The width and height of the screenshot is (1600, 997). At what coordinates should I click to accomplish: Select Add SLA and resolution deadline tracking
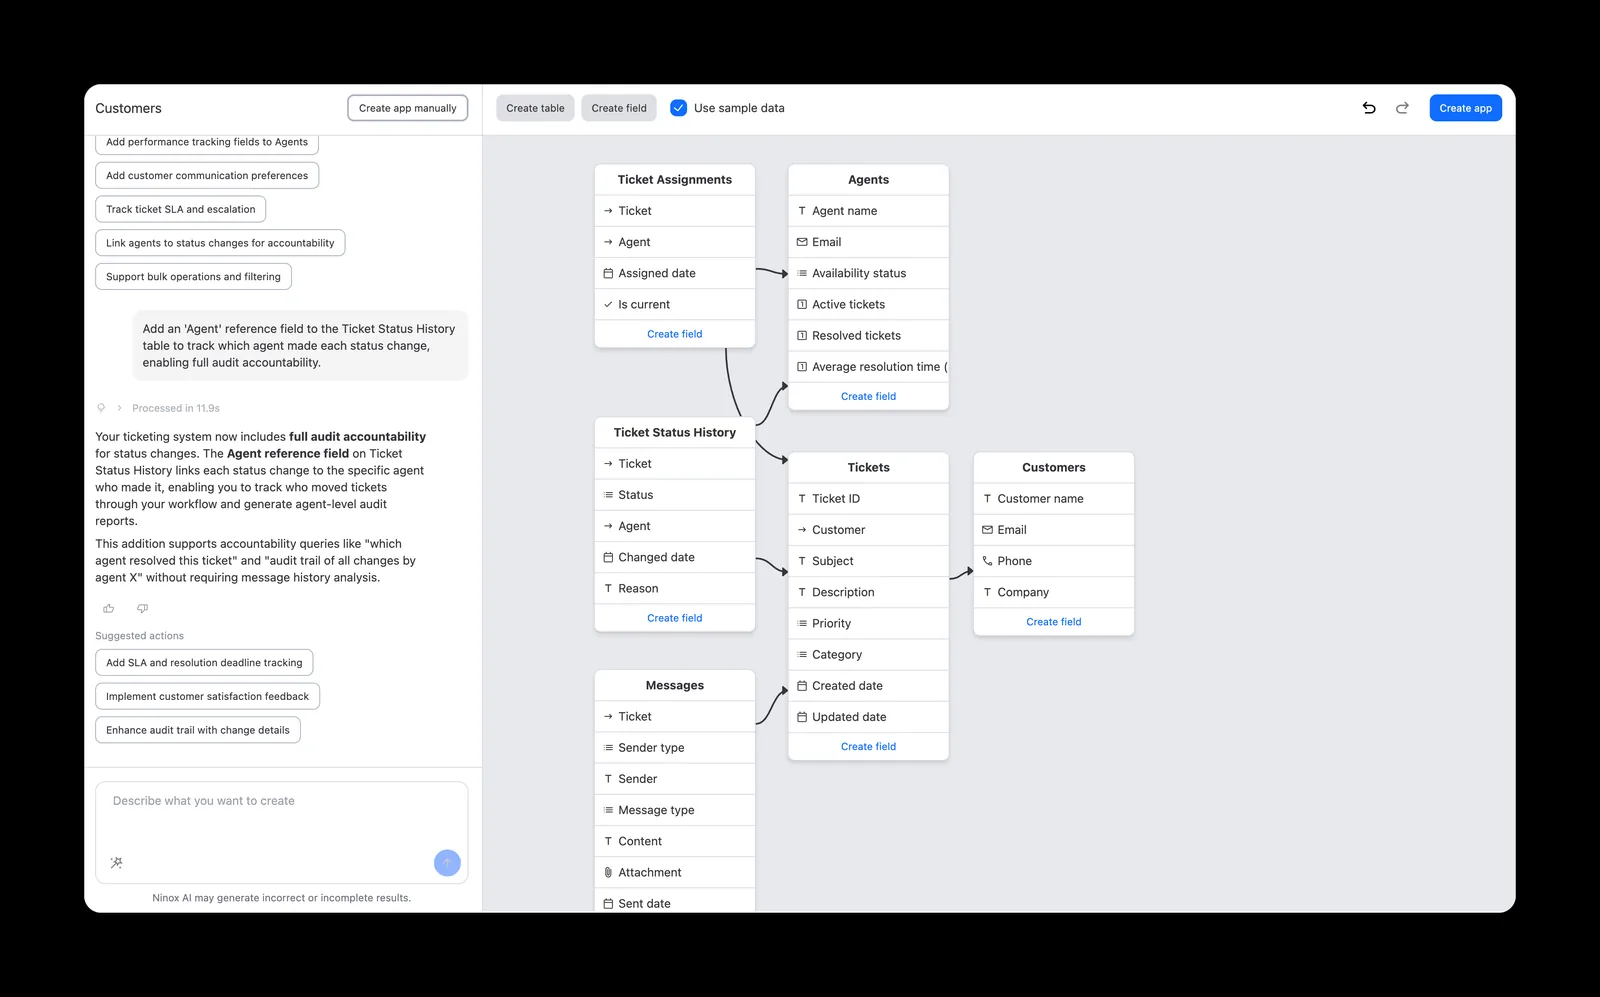[204, 662]
